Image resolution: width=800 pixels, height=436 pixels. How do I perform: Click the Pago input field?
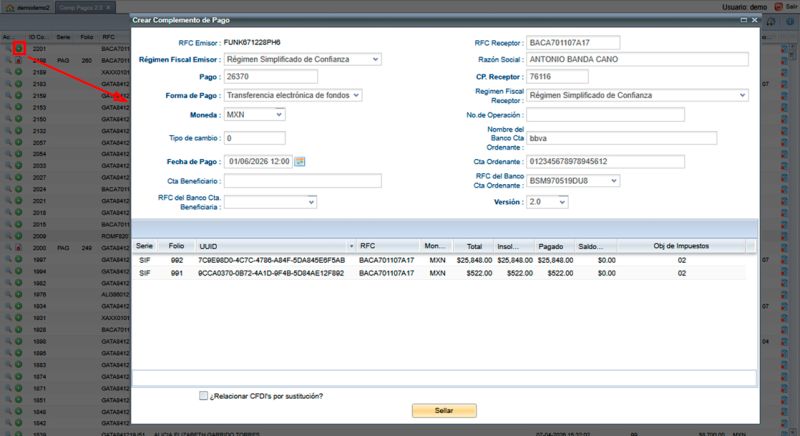pos(270,76)
